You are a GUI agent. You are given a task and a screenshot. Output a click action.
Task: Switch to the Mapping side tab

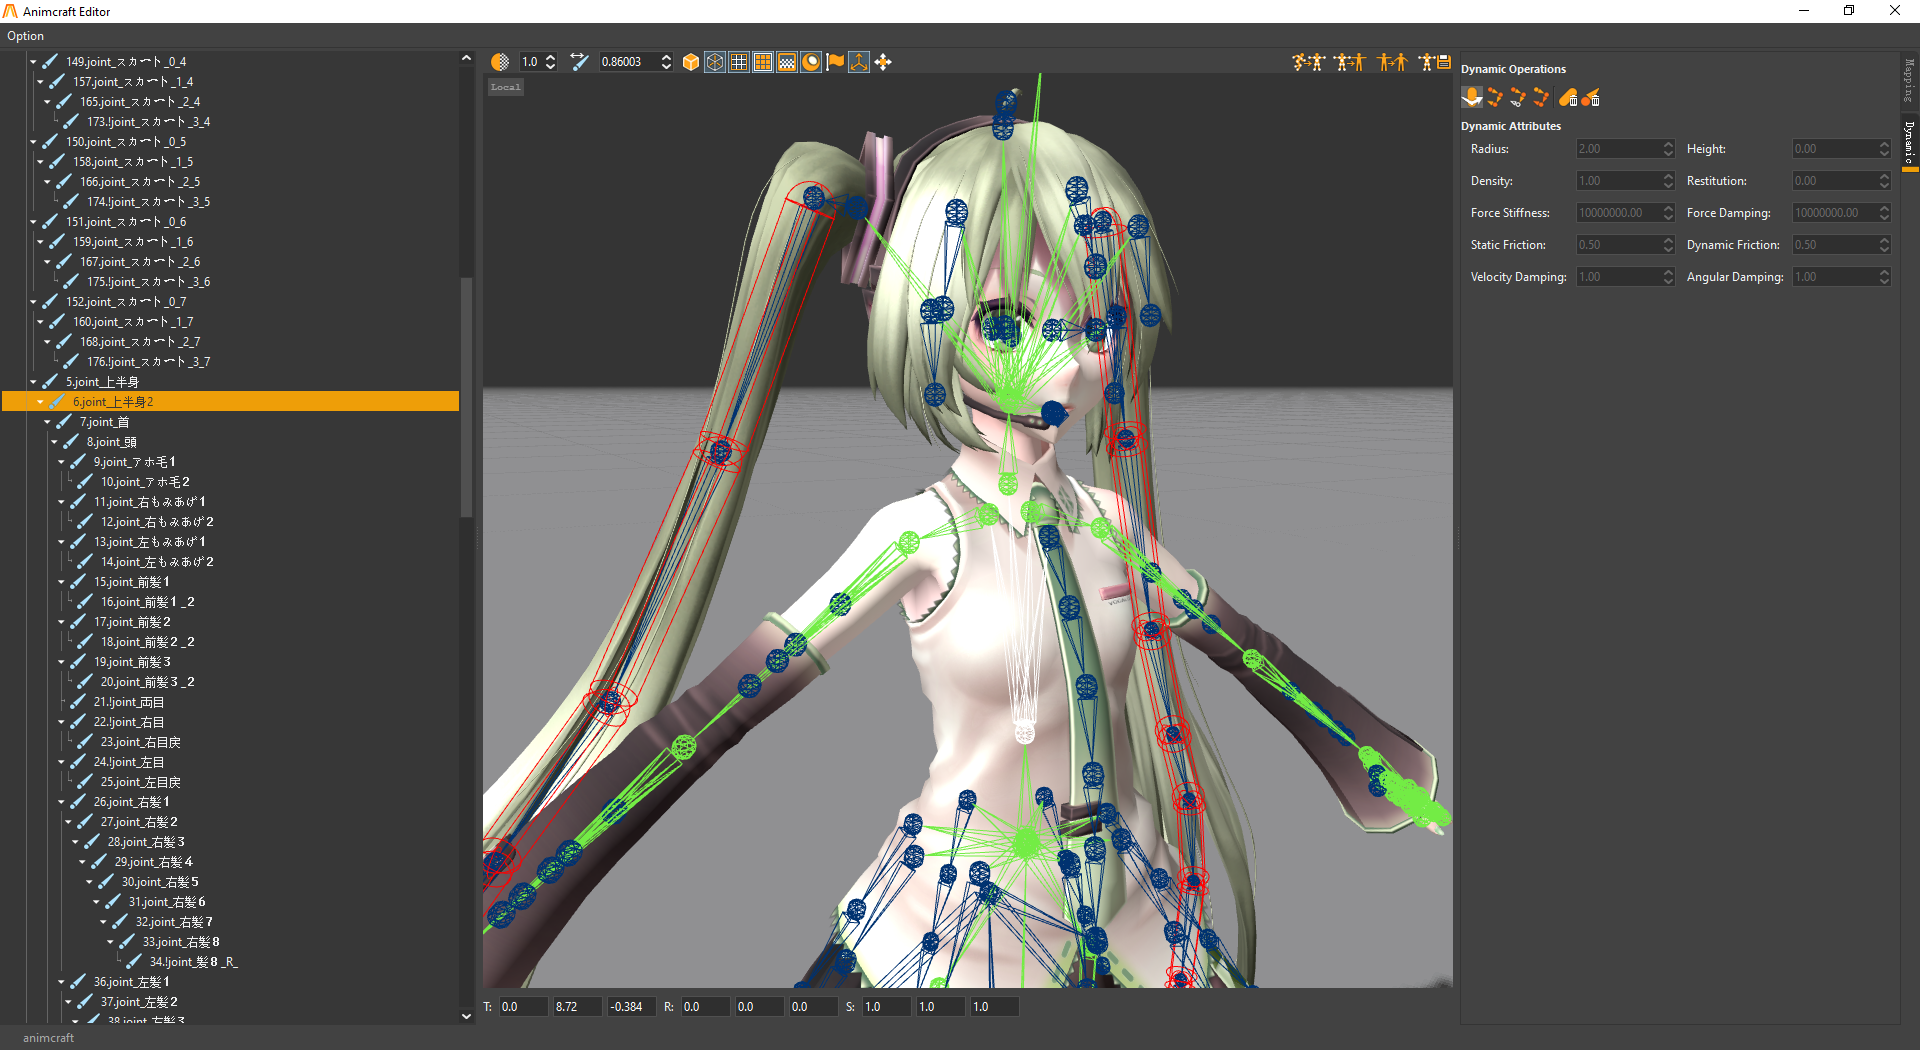(x=1909, y=80)
